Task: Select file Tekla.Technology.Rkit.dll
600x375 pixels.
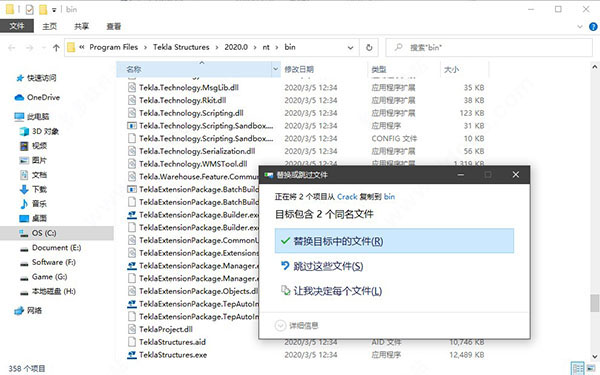Action: [x=183, y=100]
